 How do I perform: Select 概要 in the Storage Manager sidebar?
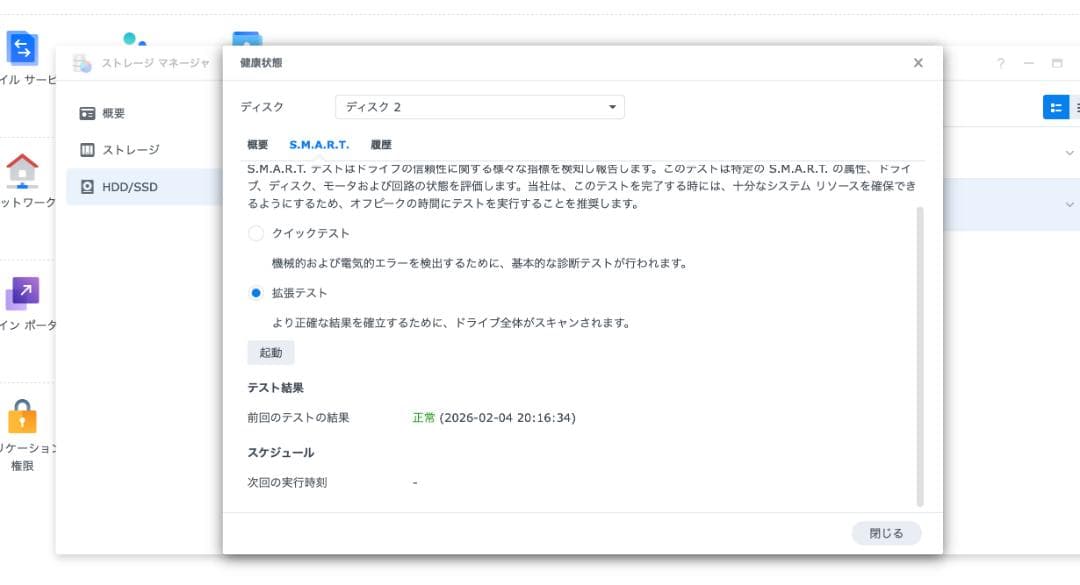coord(113,113)
